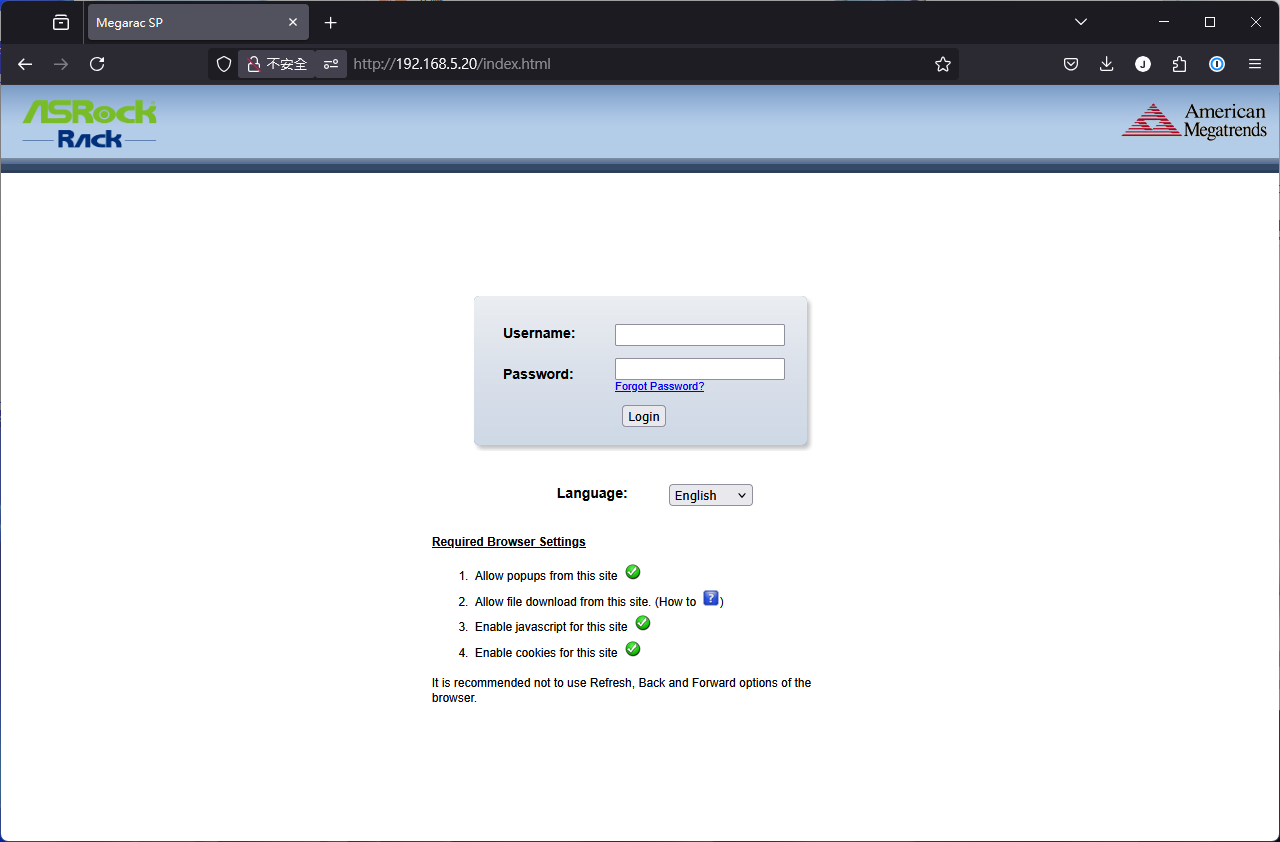Viewport: 1280px width, 842px height.
Task: Click the Username: label
Action: 539,333
